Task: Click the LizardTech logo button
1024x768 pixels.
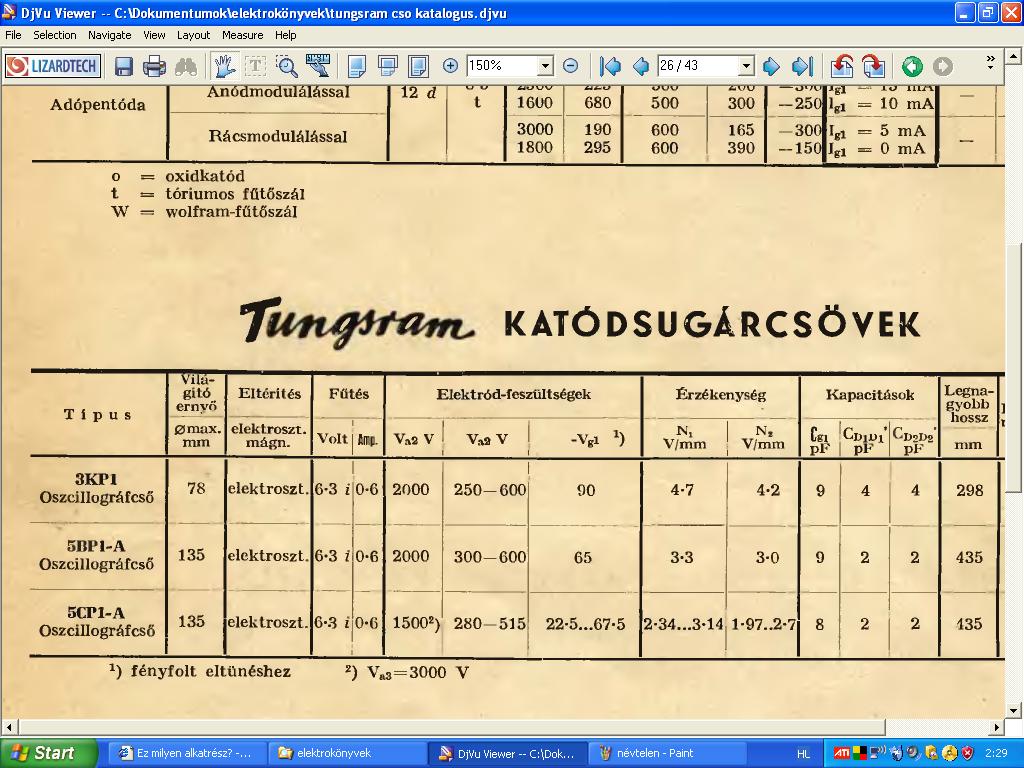Action: click(x=52, y=66)
